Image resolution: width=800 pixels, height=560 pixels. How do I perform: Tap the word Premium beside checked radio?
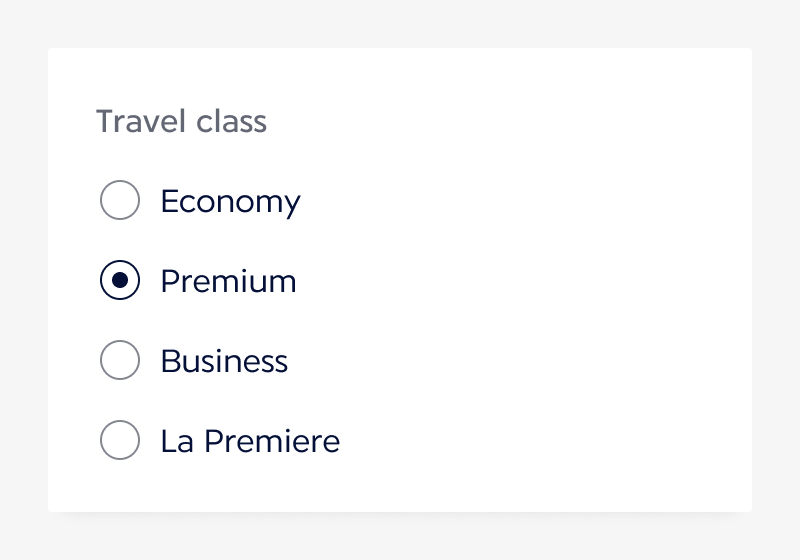click(228, 282)
